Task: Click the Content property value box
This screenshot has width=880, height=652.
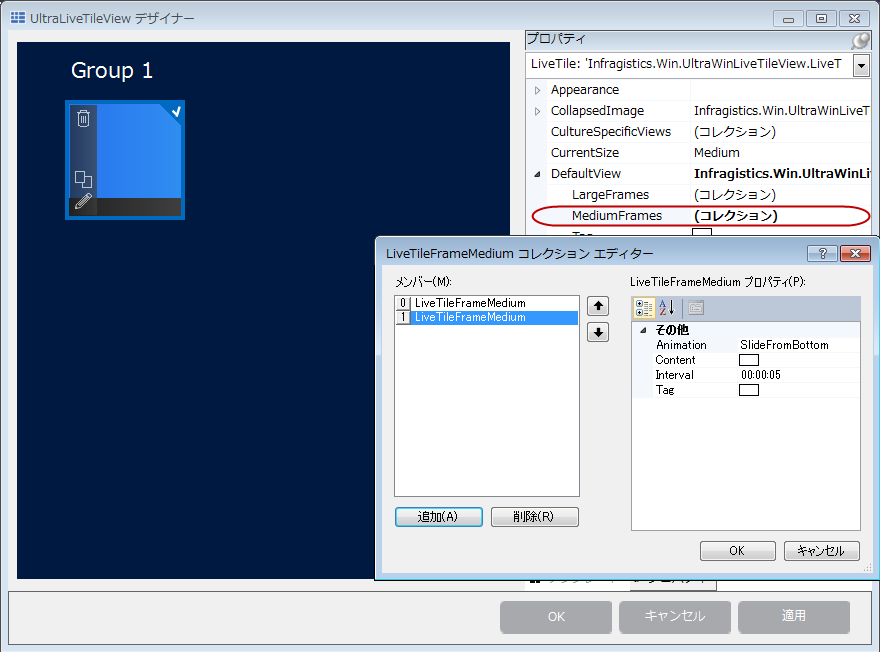Action: (x=750, y=359)
